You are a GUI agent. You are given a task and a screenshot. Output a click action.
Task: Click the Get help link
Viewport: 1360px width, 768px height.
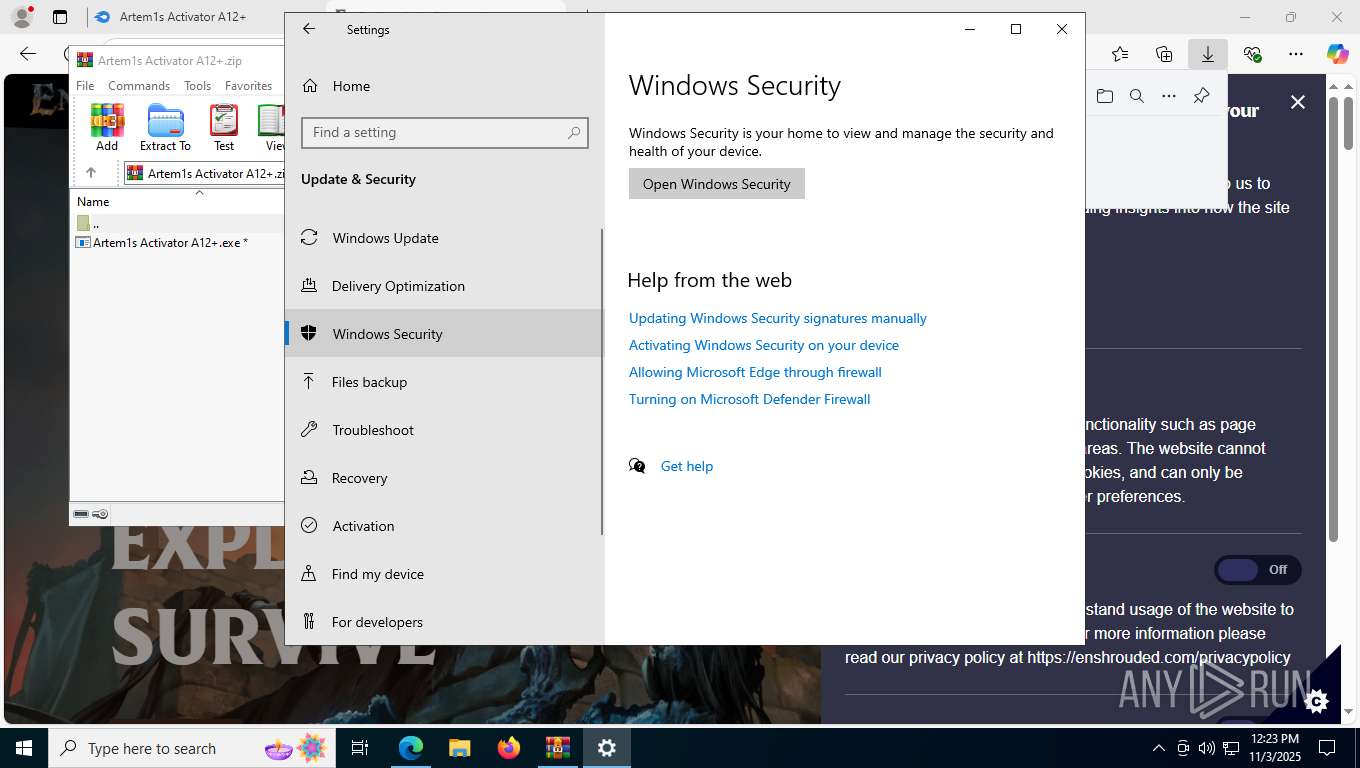(x=687, y=466)
